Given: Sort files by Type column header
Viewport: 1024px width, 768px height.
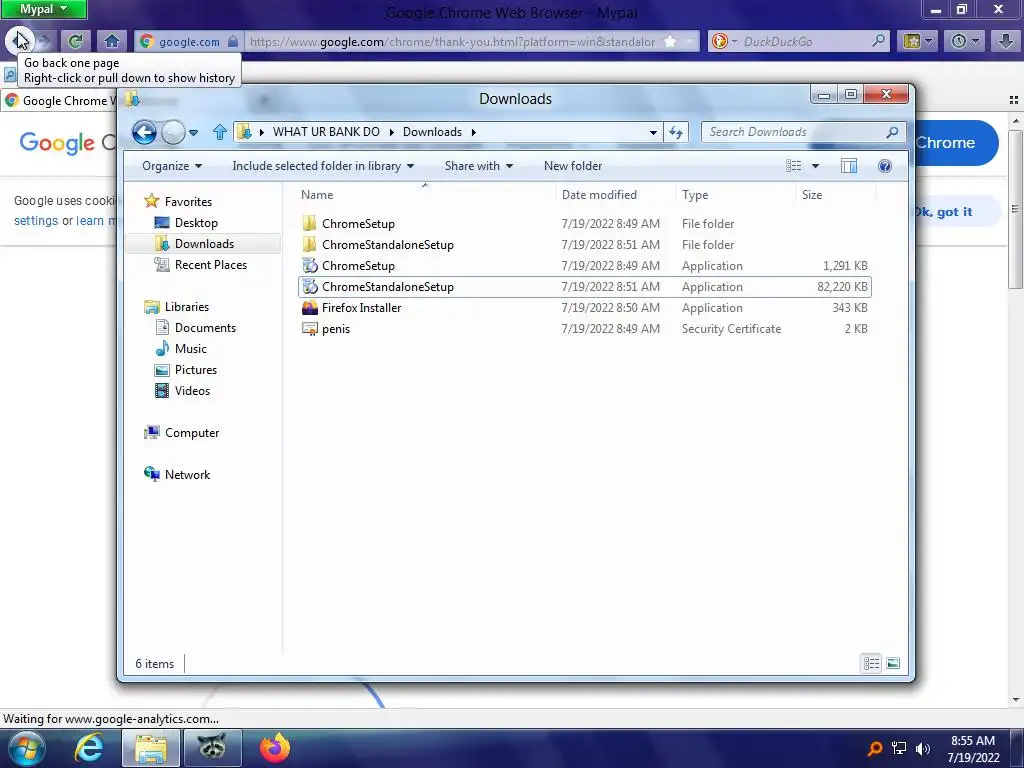Looking at the screenshot, I should (695, 195).
